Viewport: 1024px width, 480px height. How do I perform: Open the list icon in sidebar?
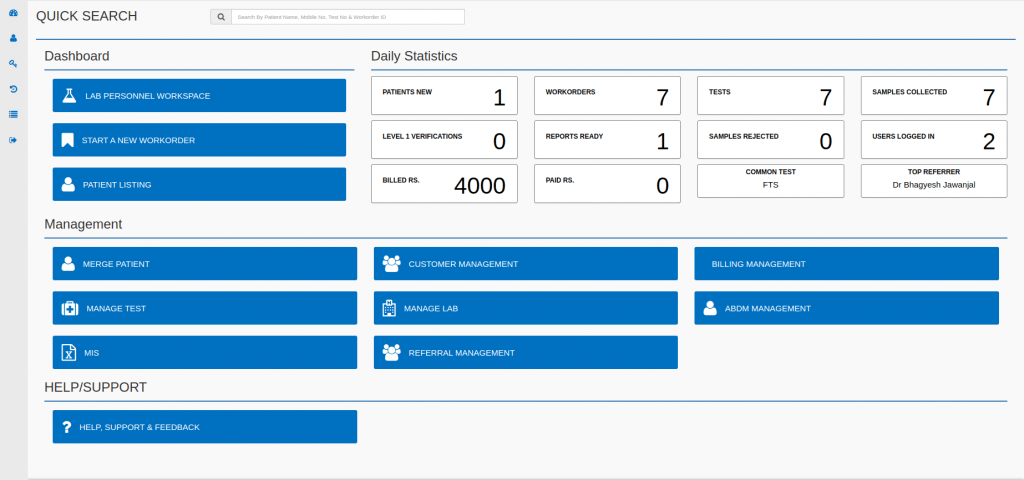point(13,114)
